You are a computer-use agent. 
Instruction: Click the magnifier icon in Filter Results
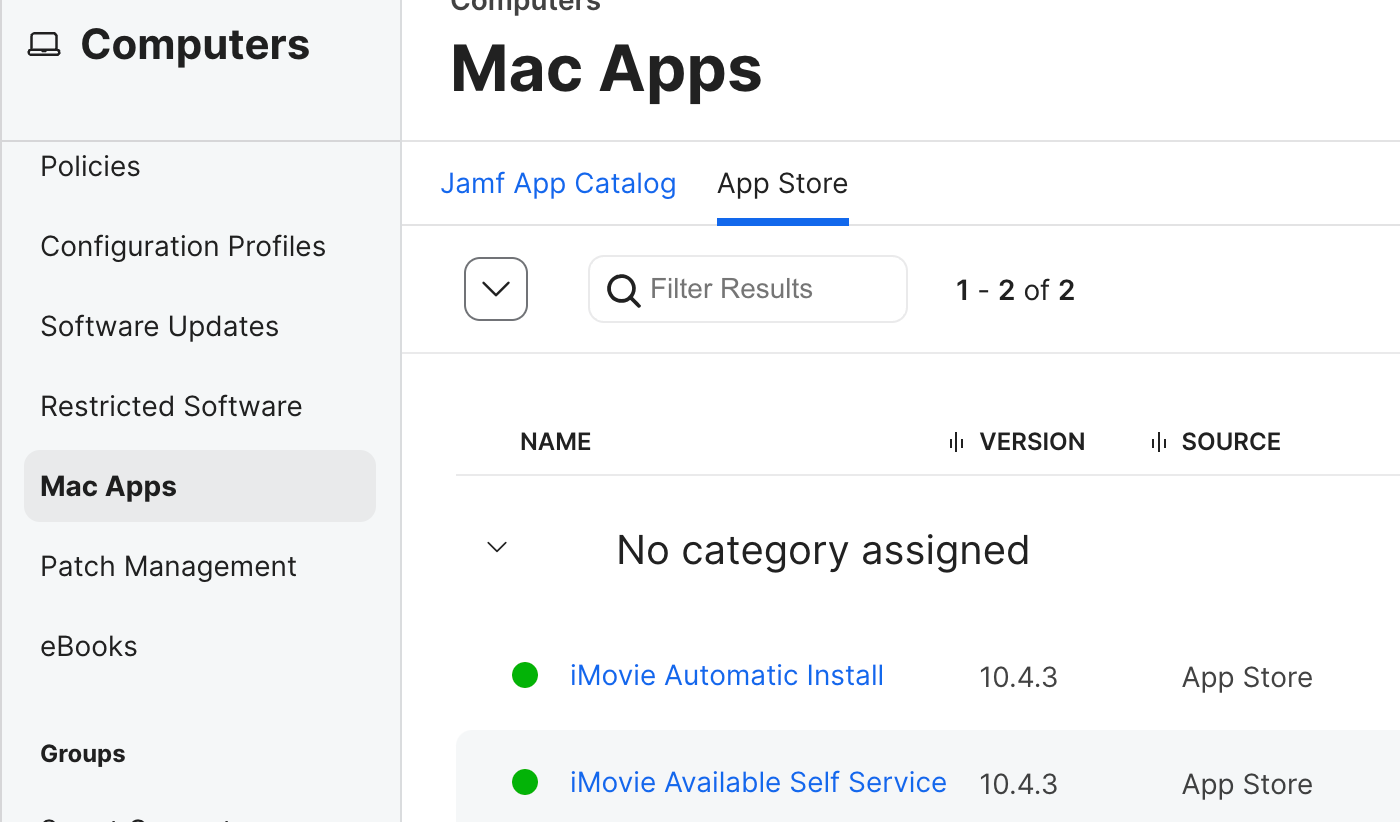tap(624, 290)
